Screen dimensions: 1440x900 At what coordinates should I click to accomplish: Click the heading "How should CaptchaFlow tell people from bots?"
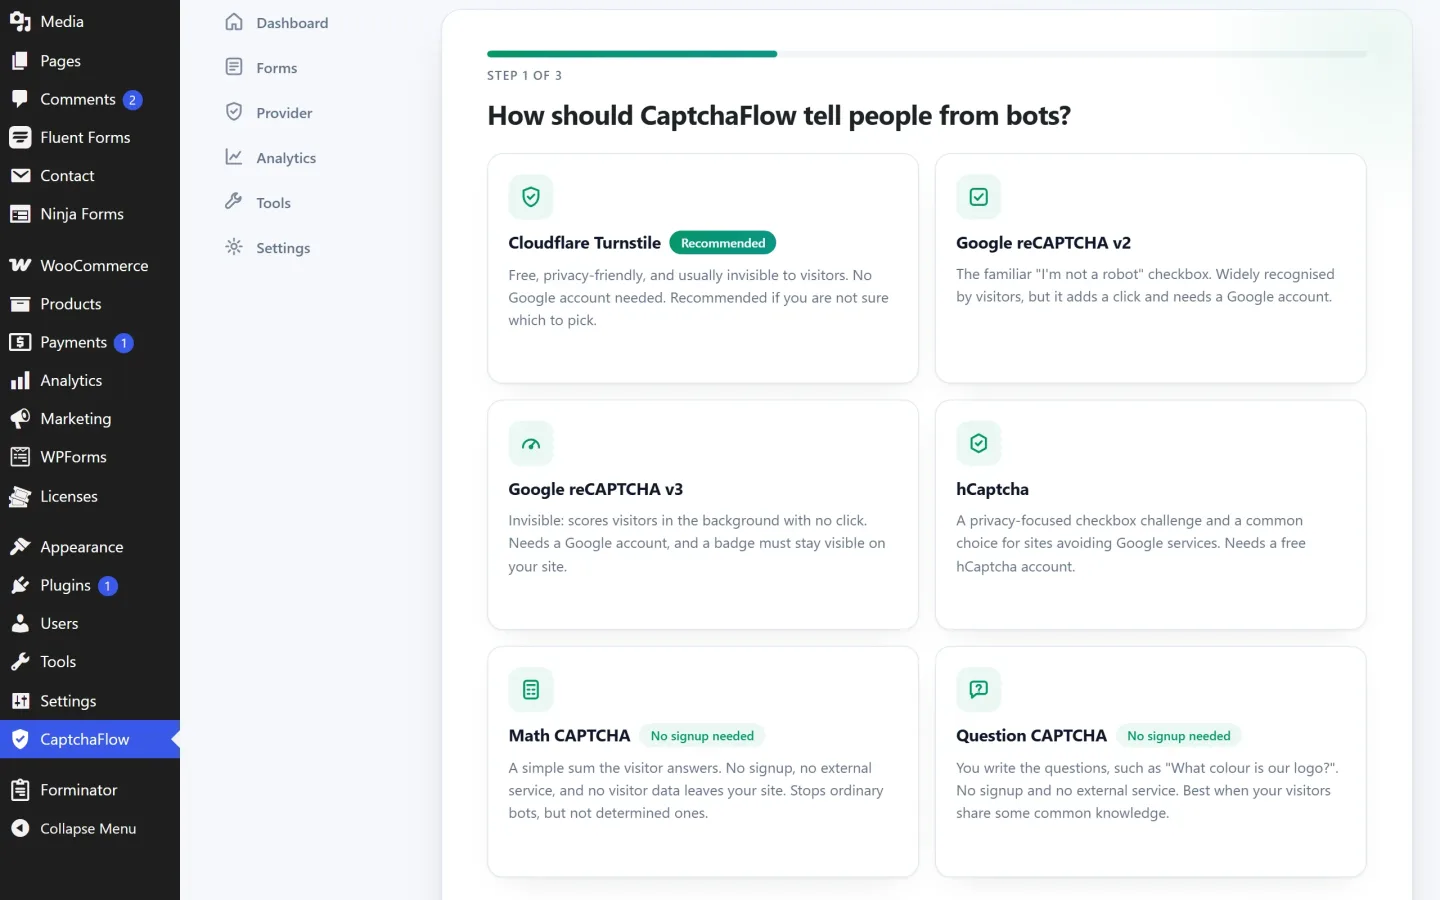(779, 116)
